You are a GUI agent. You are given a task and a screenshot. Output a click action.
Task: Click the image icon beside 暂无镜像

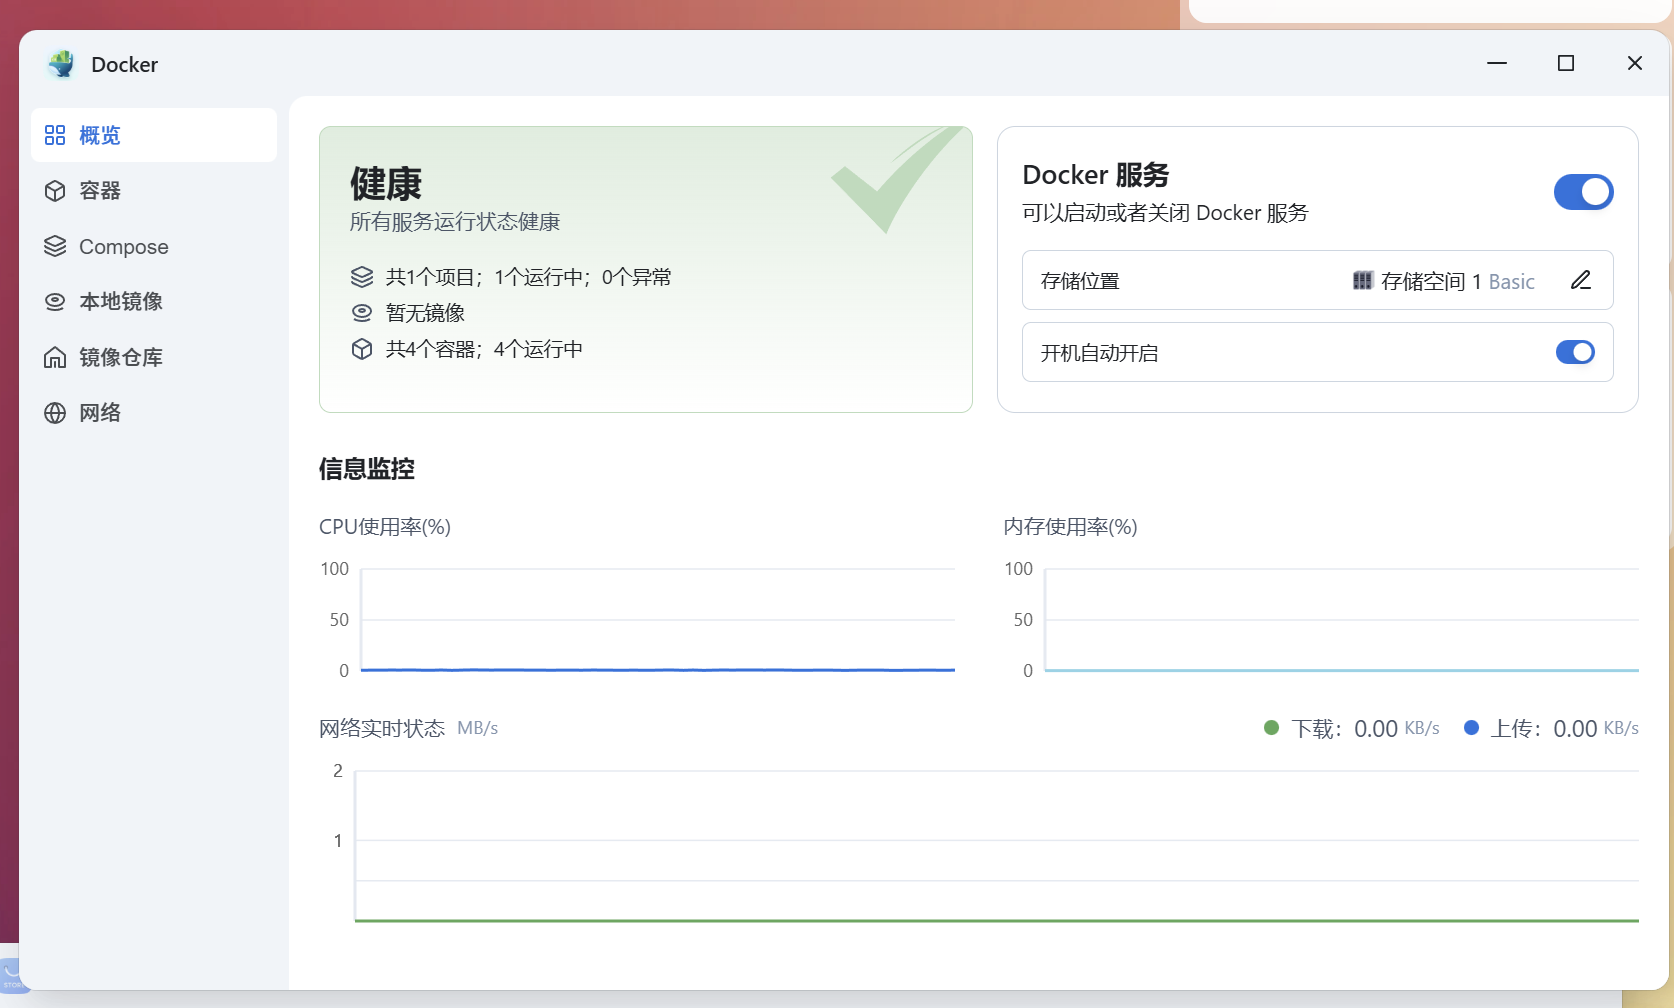(x=362, y=313)
